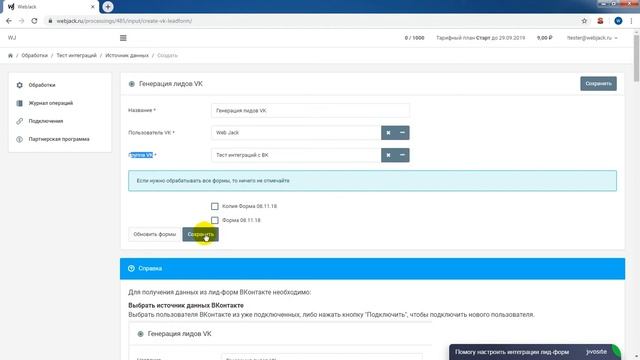Click the gear icon beside Обработки
This screenshot has width=640, height=360.
coord(19,85)
